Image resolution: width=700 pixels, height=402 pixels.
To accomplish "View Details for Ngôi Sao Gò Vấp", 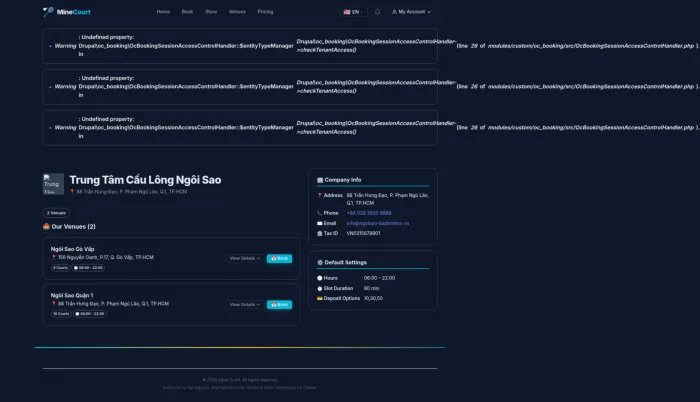I will [x=245, y=258].
